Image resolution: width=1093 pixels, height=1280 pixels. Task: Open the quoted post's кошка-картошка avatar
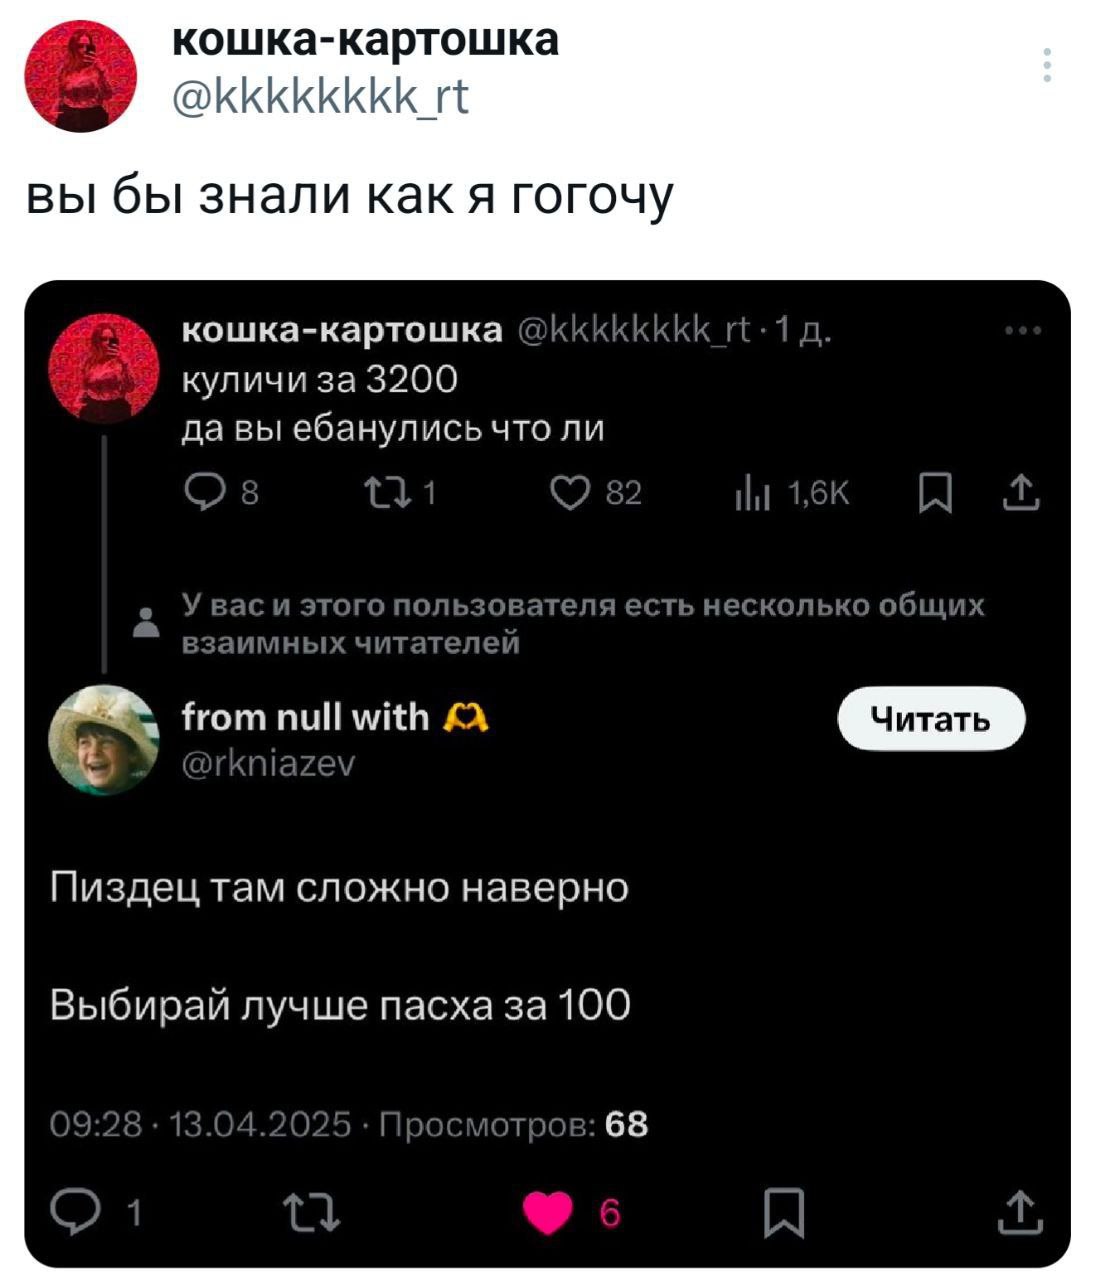pos(103,366)
